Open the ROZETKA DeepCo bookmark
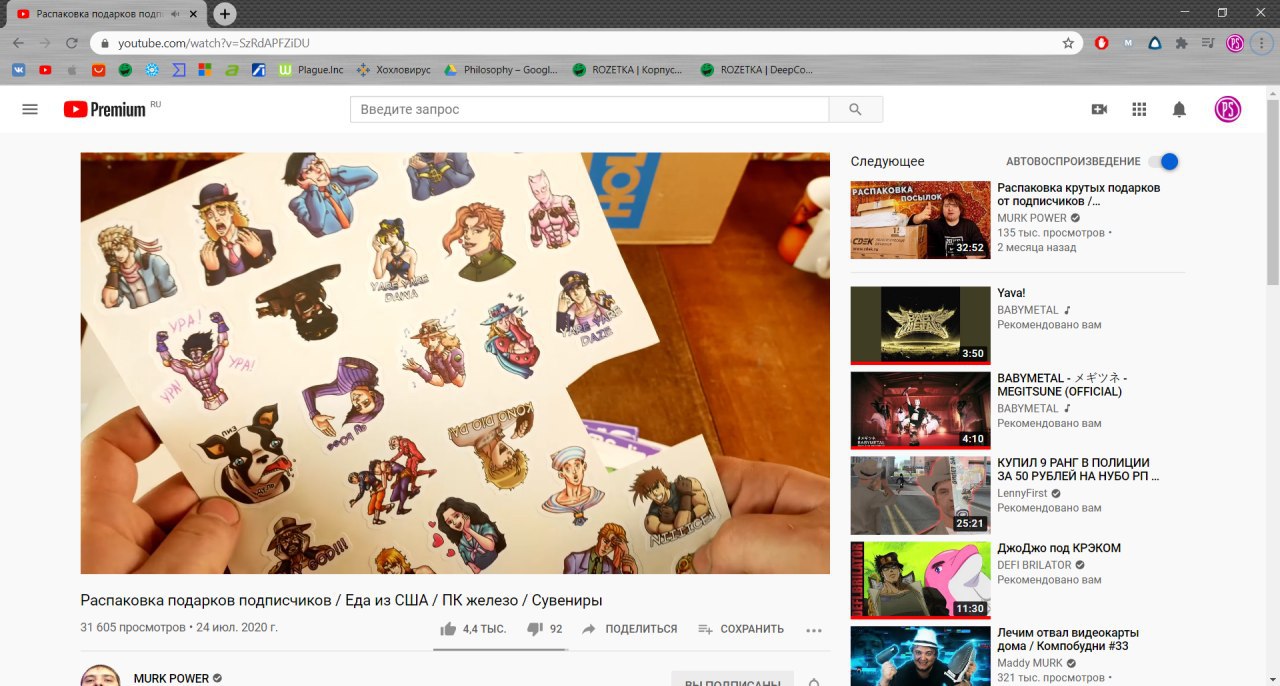Image resolution: width=1280 pixels, height=686 pixels. (x=756, y=70)
